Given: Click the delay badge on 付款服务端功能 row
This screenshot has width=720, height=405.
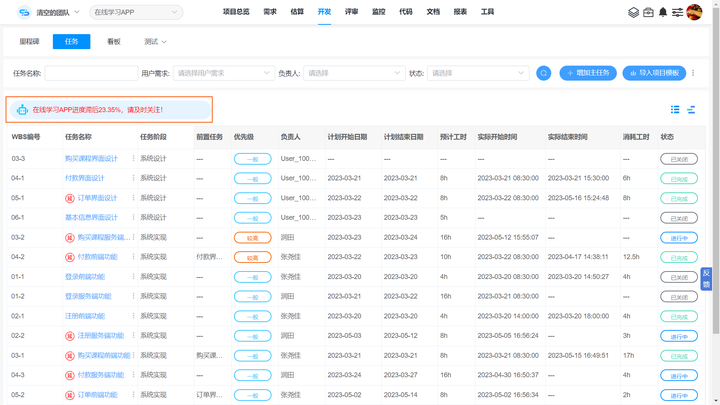Looking at the screenshot, I should pyautogui.click(x=70, y=375).
